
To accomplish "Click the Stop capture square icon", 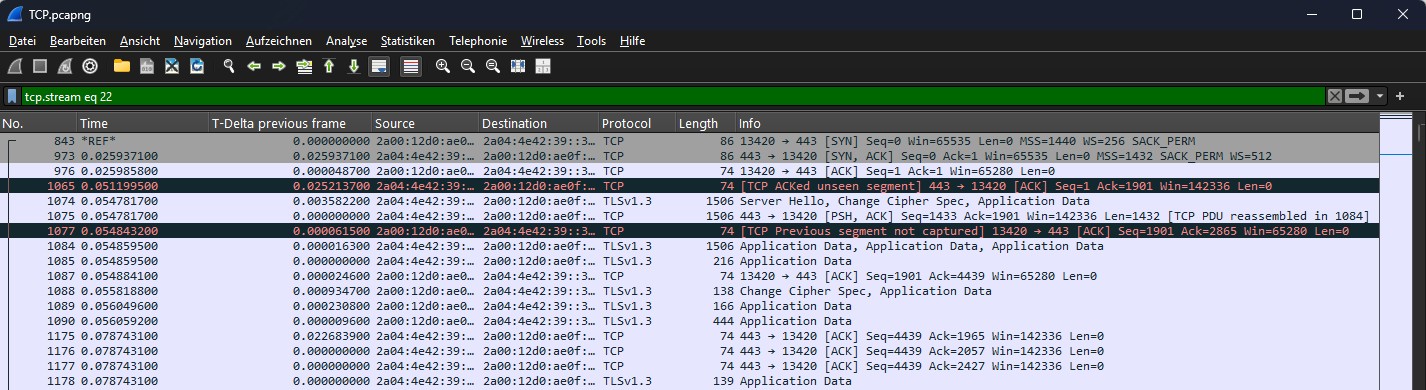I will (40, 66).
